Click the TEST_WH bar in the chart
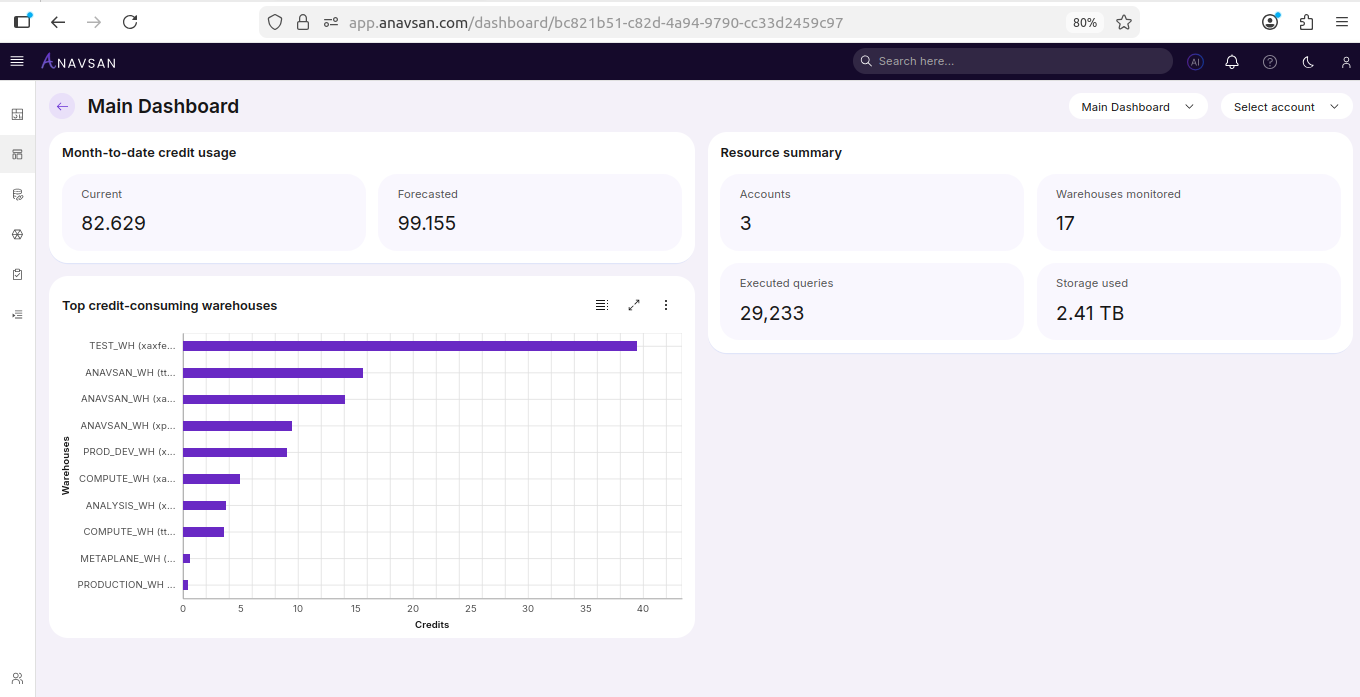 click(410, 345)
